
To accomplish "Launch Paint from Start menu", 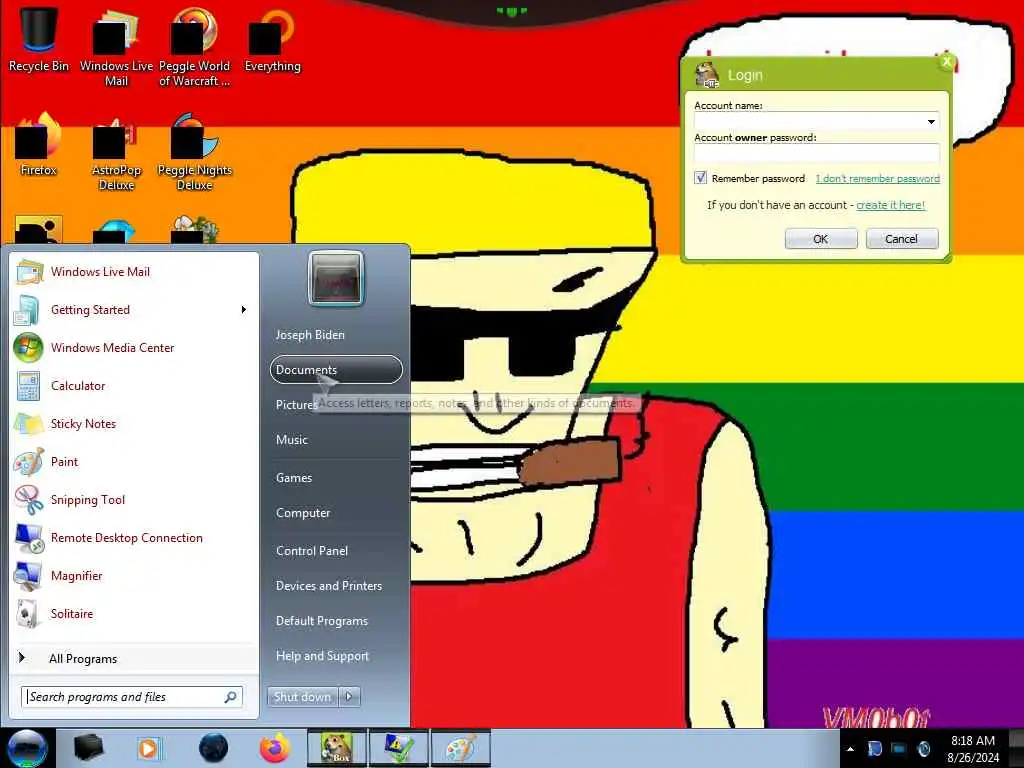I will pyautogui.click(x=134, y=462).
